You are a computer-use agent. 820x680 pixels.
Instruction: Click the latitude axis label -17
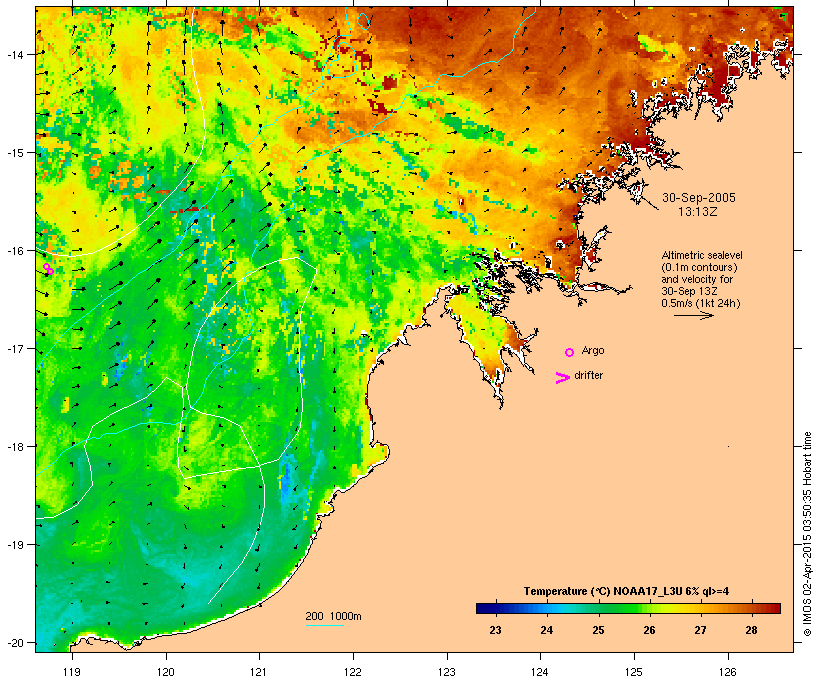tap(15, 348)
